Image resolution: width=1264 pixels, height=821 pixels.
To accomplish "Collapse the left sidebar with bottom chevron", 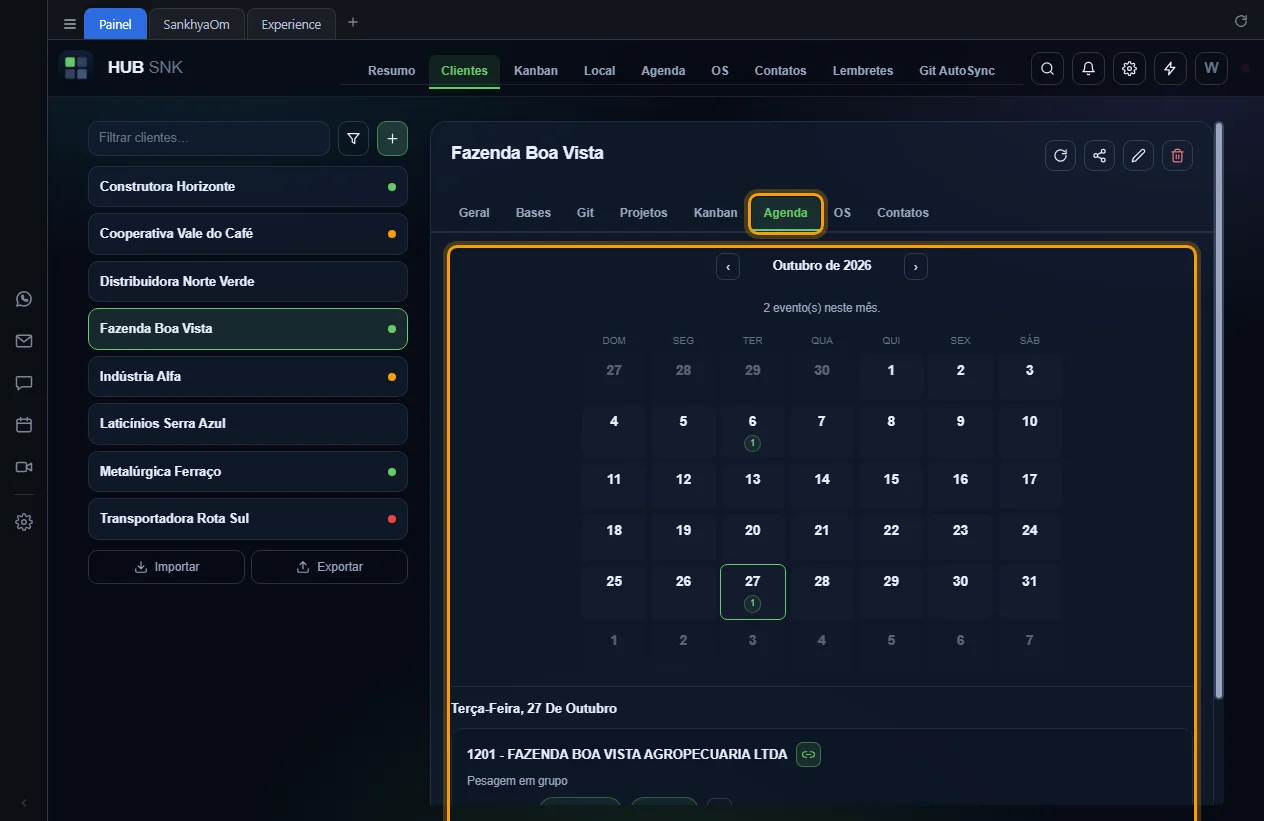I will click(x=24, y=803).
